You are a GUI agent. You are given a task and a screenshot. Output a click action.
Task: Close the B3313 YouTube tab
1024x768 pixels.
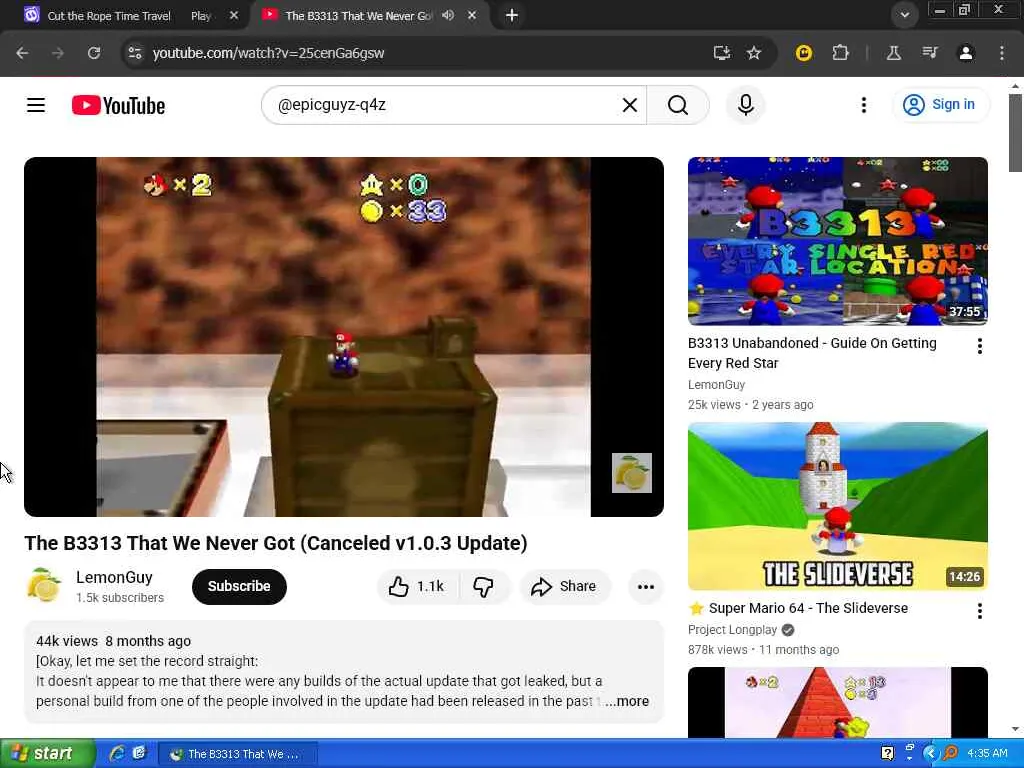(x=472, y=15)
